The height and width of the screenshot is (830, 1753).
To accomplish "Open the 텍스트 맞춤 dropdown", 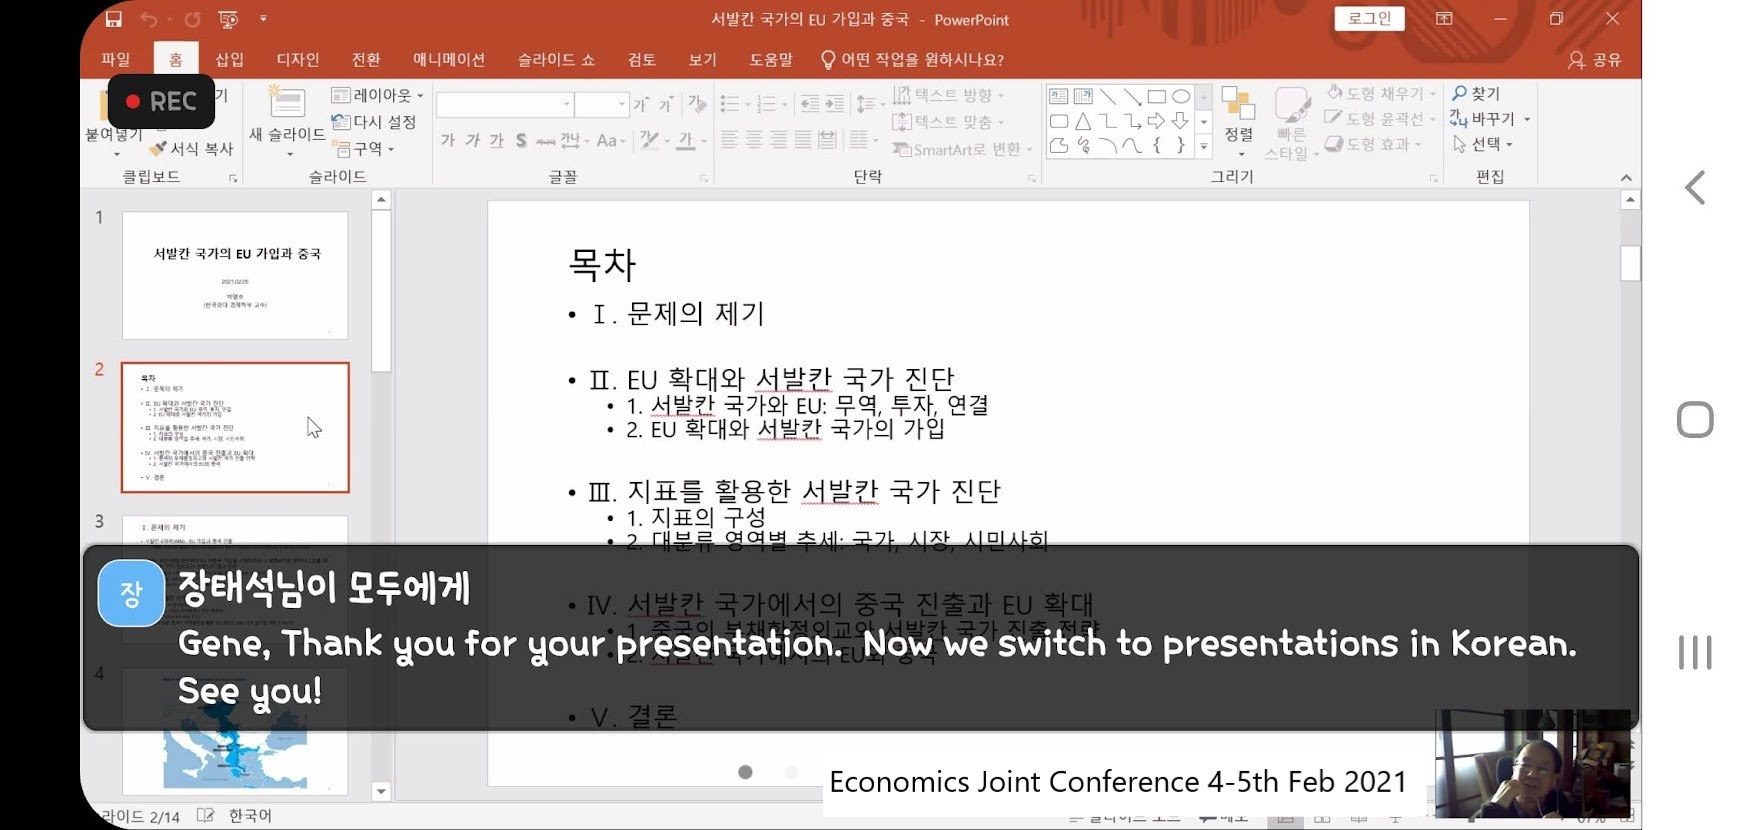I will click(x=949, y=122).
